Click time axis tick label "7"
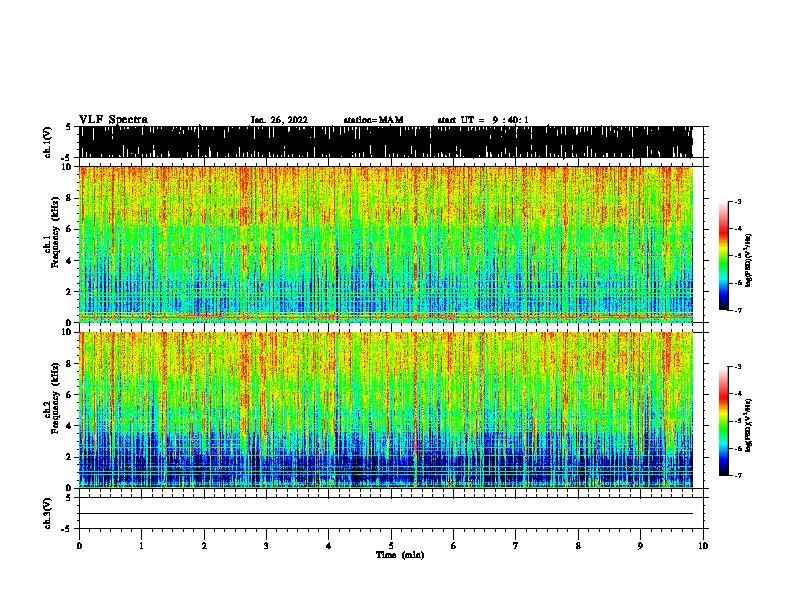This screenshot has height=612, width=792. click(x=516, y=546)
